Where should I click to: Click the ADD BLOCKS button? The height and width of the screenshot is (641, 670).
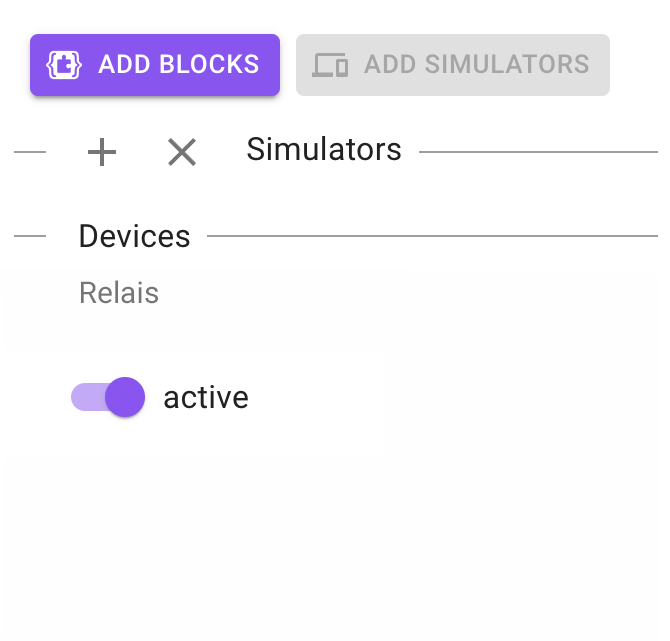[155, 65]
